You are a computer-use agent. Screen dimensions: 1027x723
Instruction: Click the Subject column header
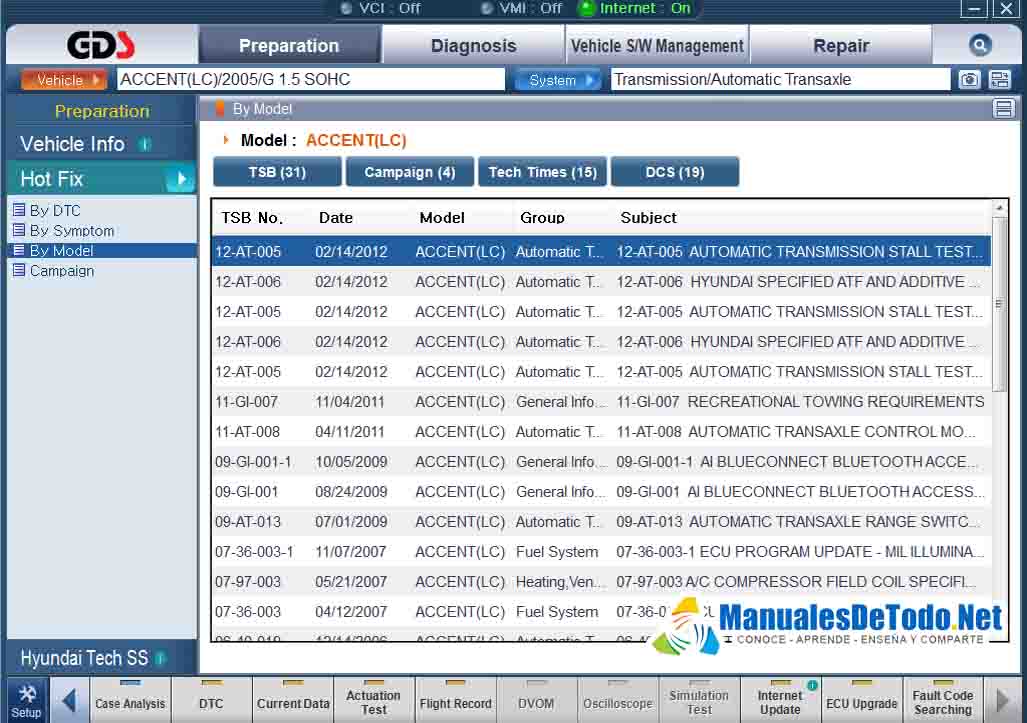648,217
